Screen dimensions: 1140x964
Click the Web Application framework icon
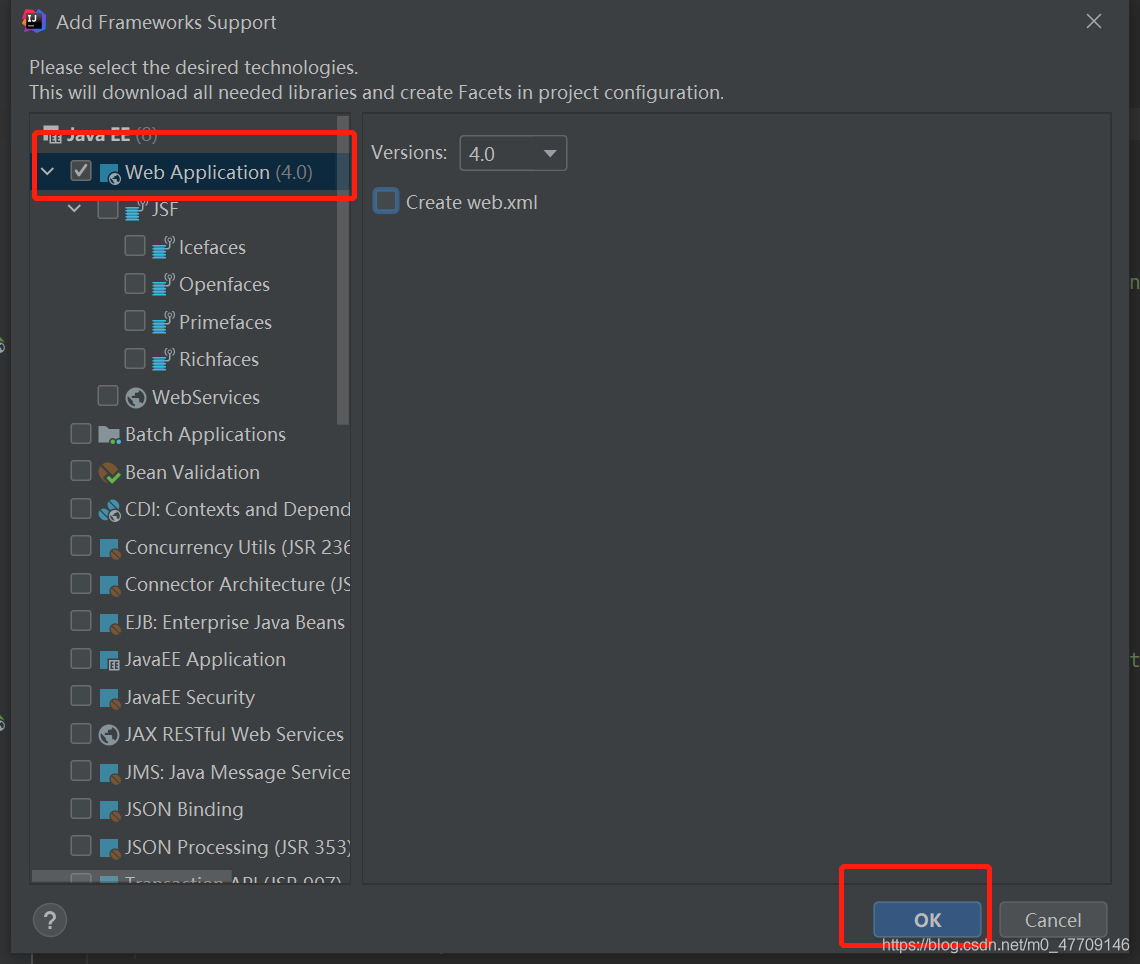pos(109,174)
